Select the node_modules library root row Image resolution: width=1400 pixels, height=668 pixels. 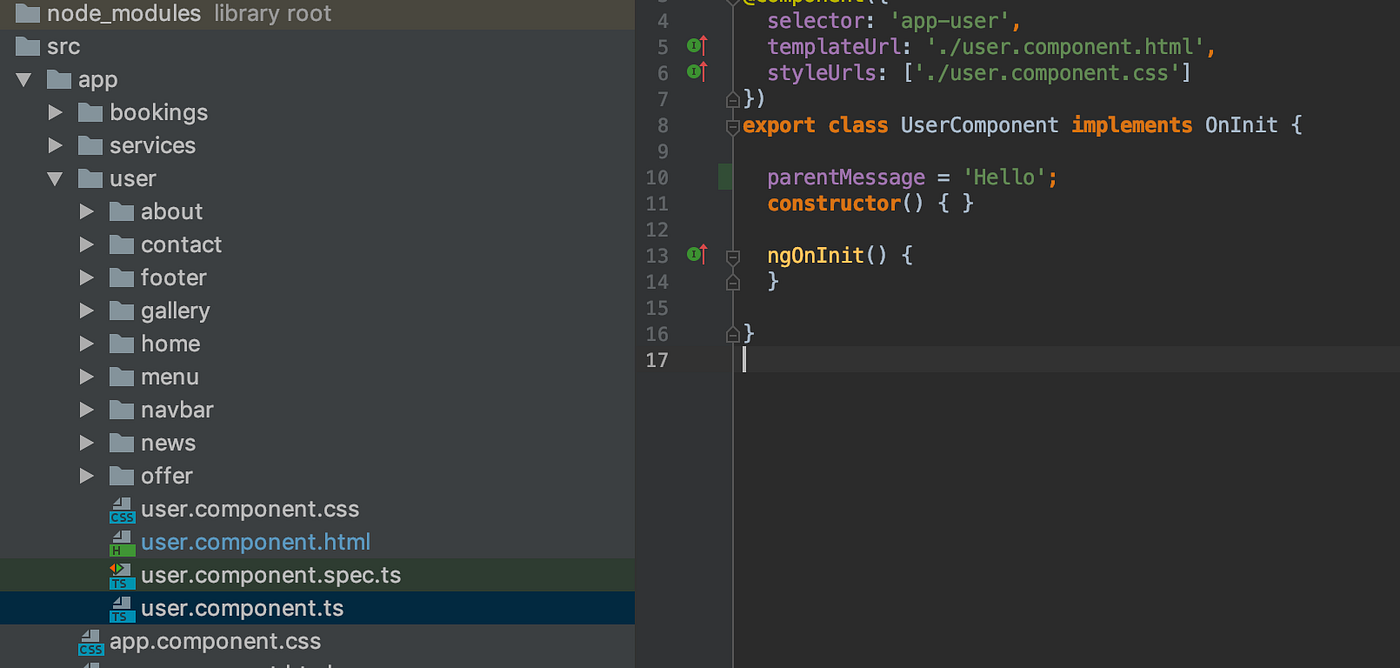point(317,14)
